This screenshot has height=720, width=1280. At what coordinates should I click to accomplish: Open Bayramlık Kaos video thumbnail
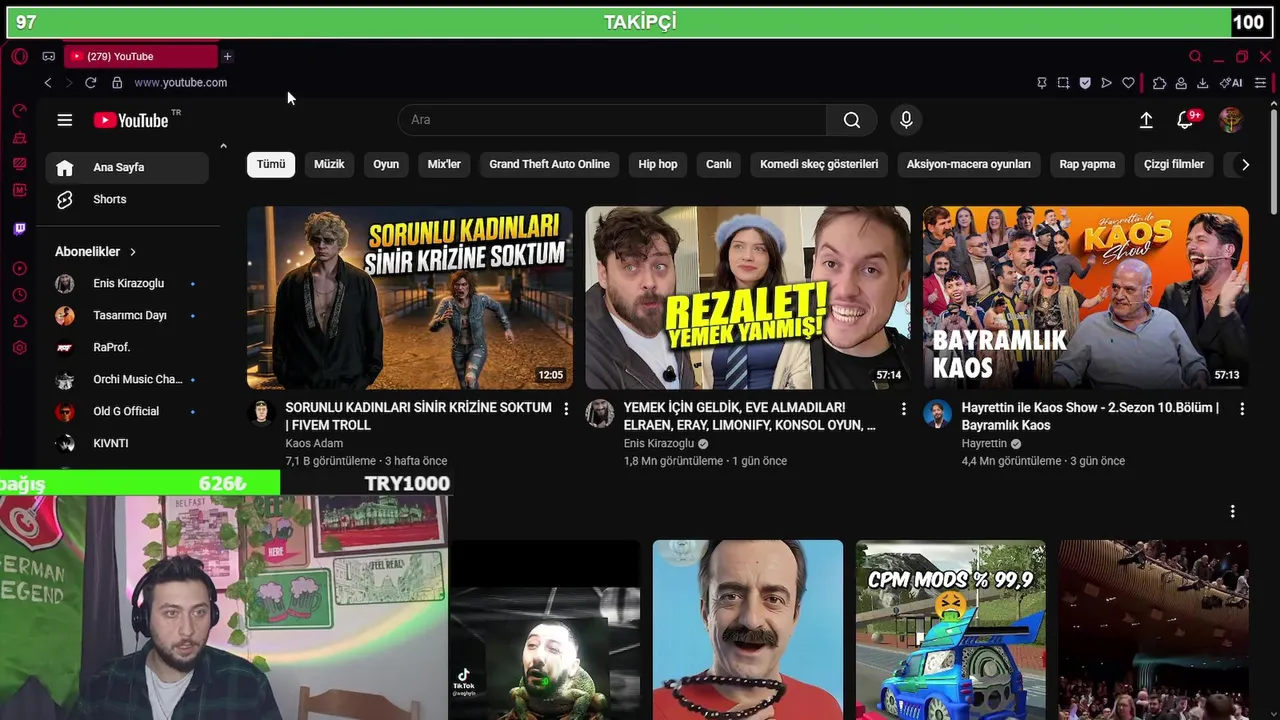tap(1086, 298)
